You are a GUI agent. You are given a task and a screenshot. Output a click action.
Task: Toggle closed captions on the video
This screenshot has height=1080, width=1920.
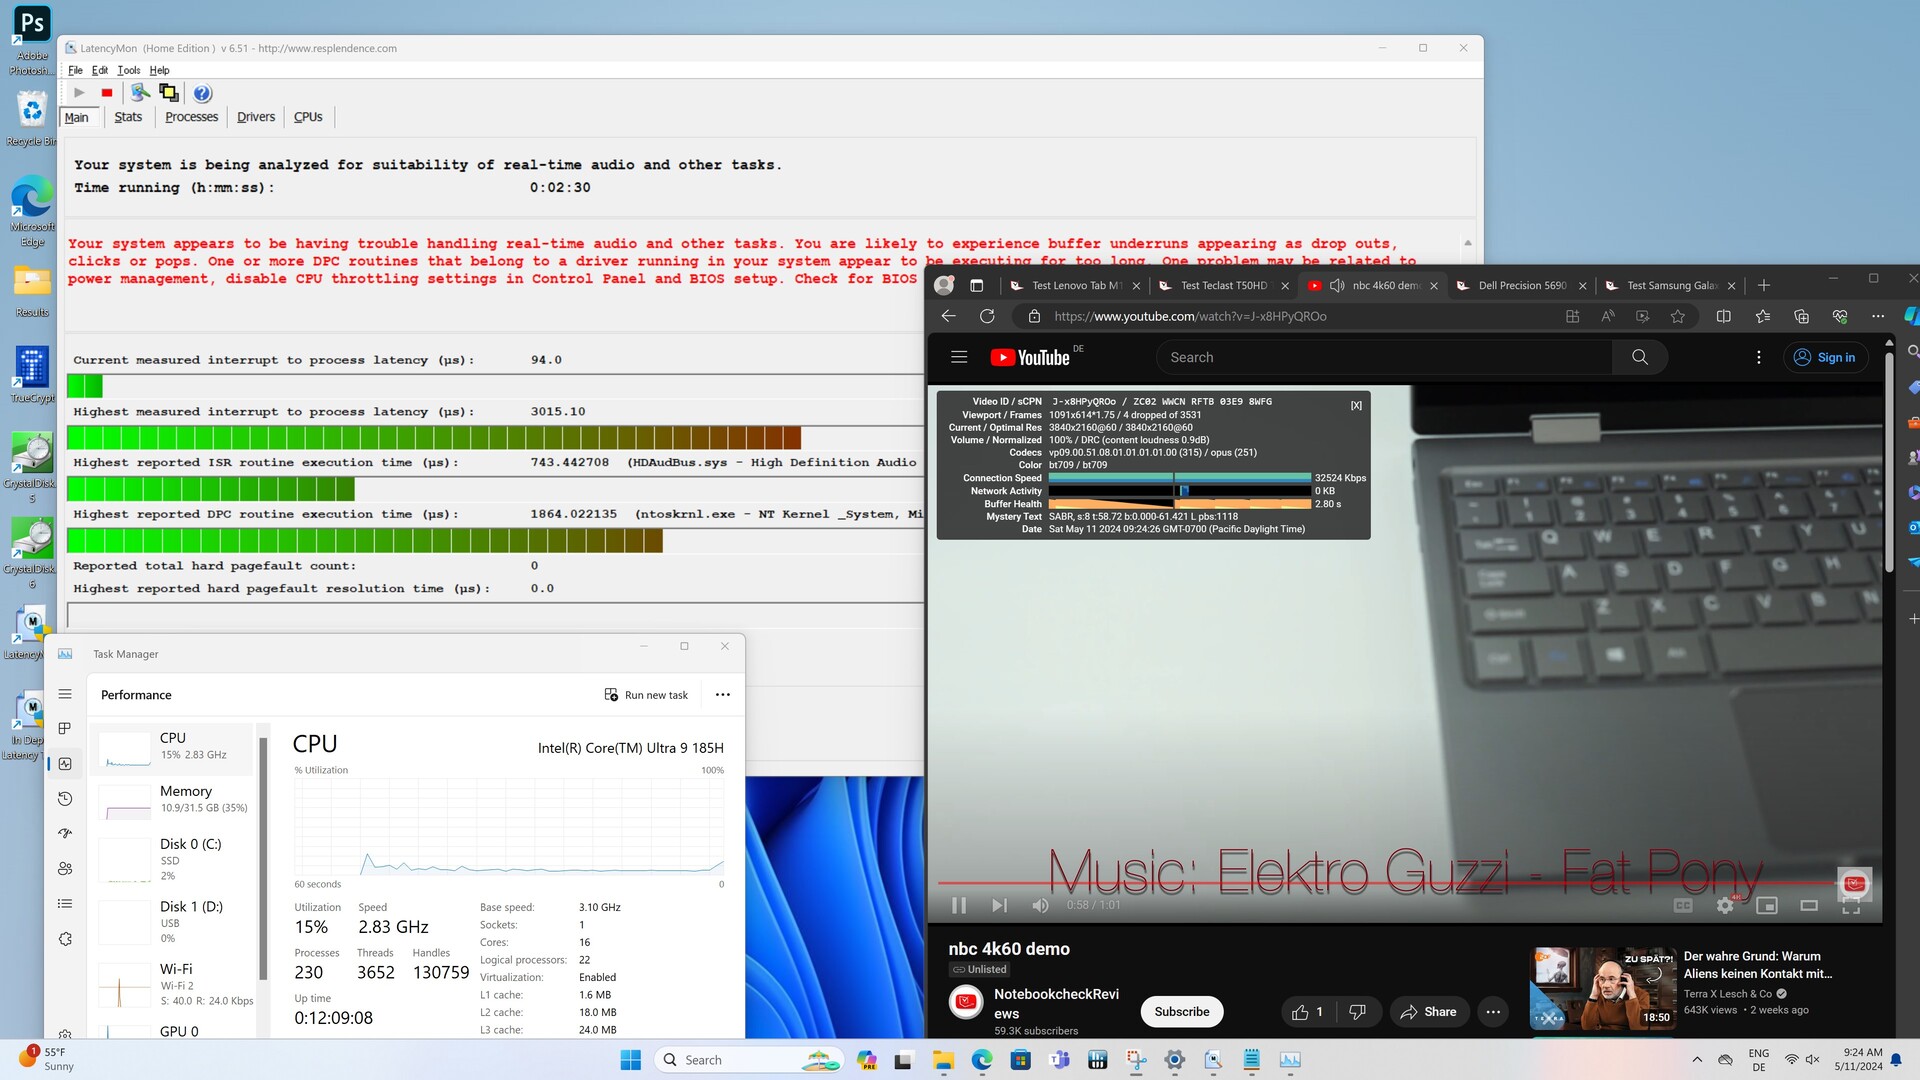(x=1683, y=905)
